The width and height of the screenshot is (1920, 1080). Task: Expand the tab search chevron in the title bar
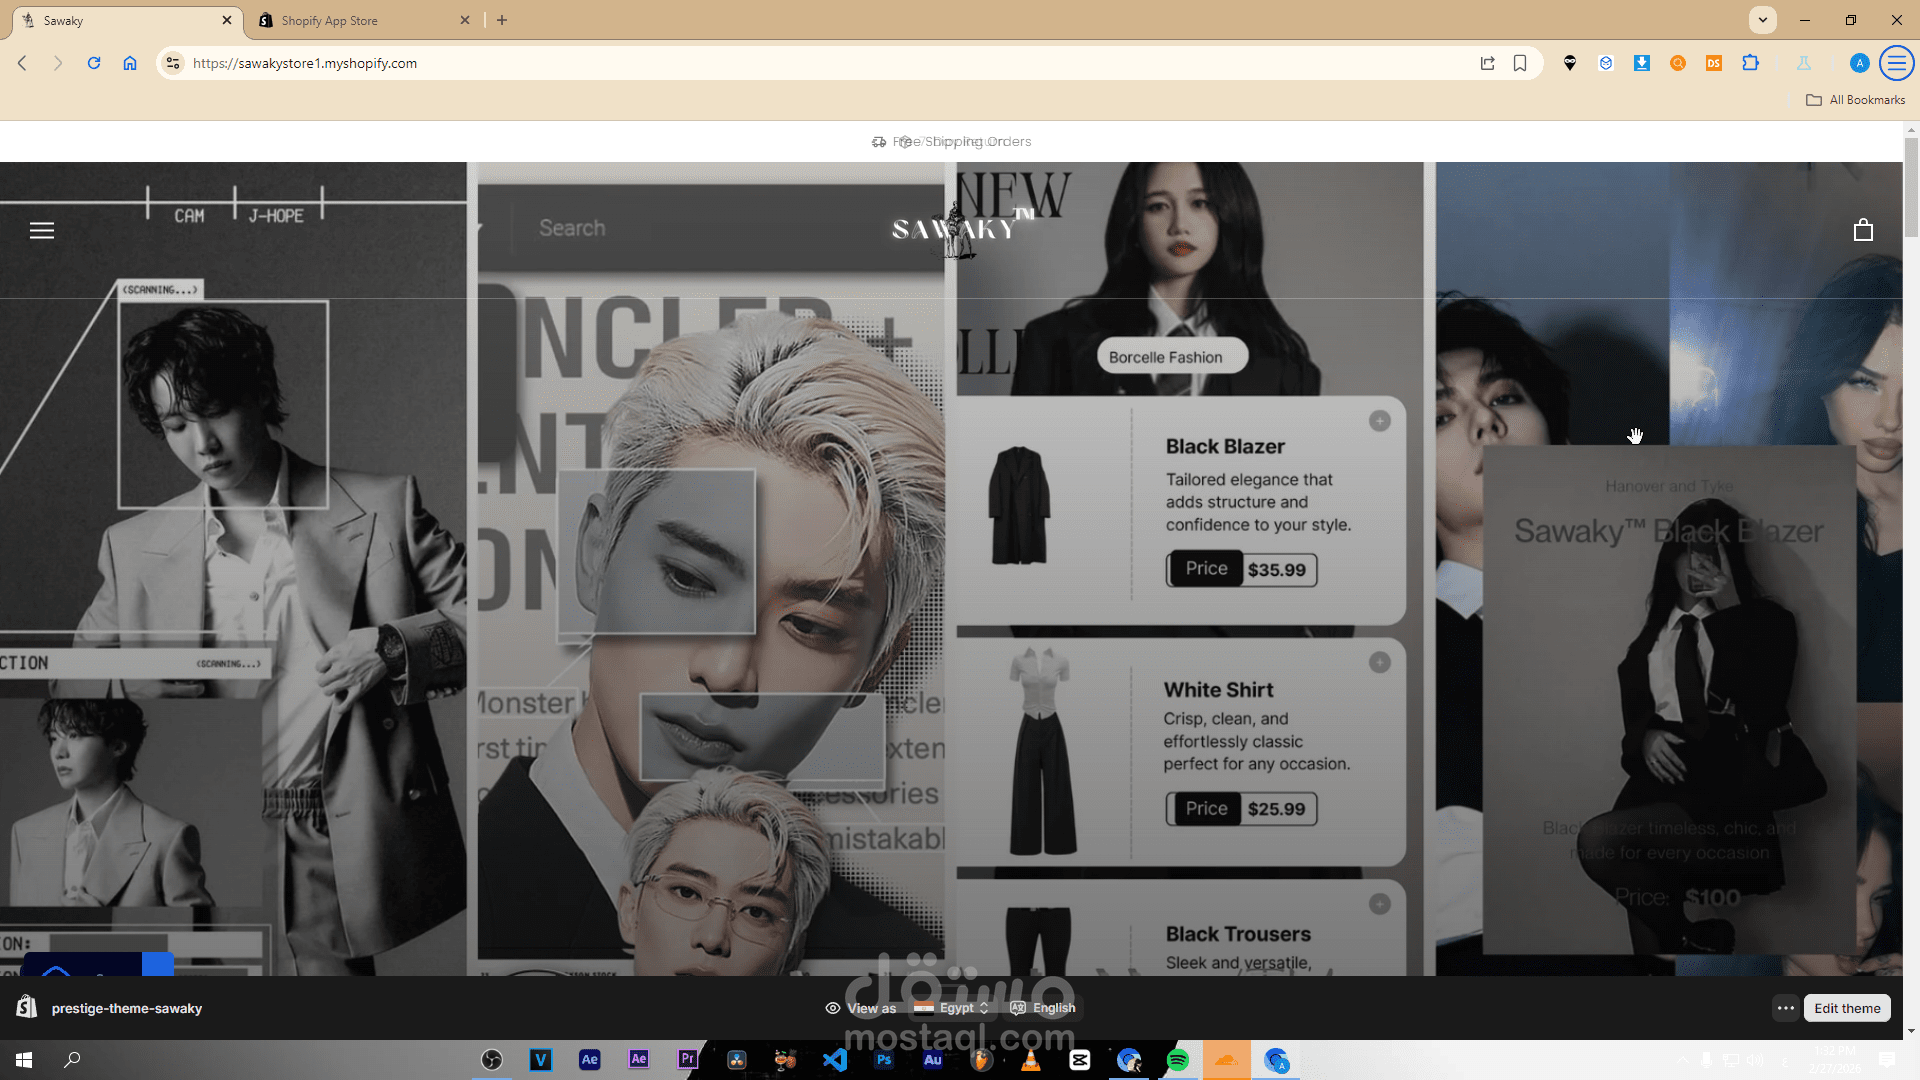[x=1763, y=20]
